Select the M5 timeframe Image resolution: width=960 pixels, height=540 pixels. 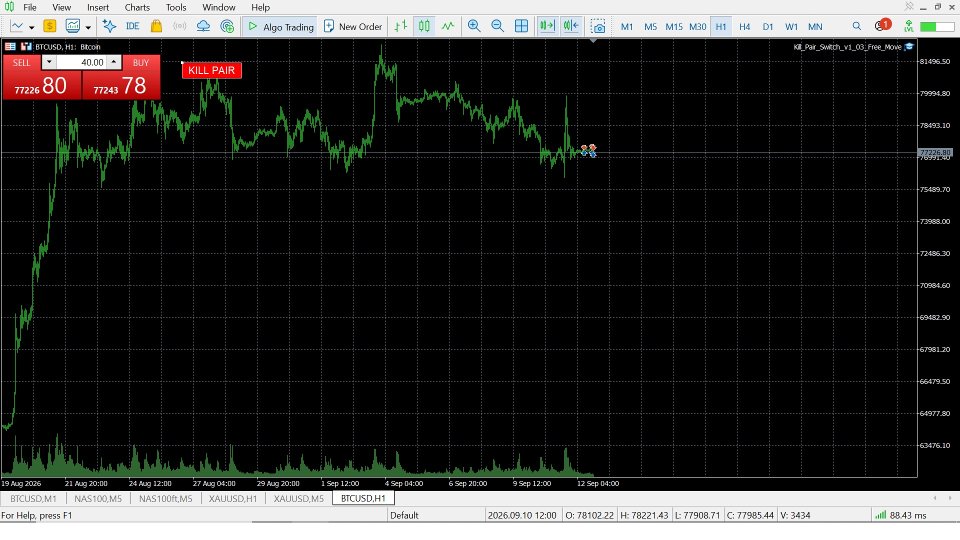650,27
